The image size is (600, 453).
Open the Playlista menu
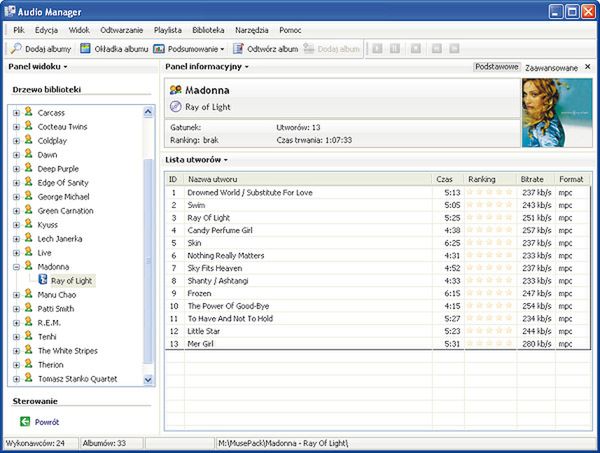click(168, 30)
